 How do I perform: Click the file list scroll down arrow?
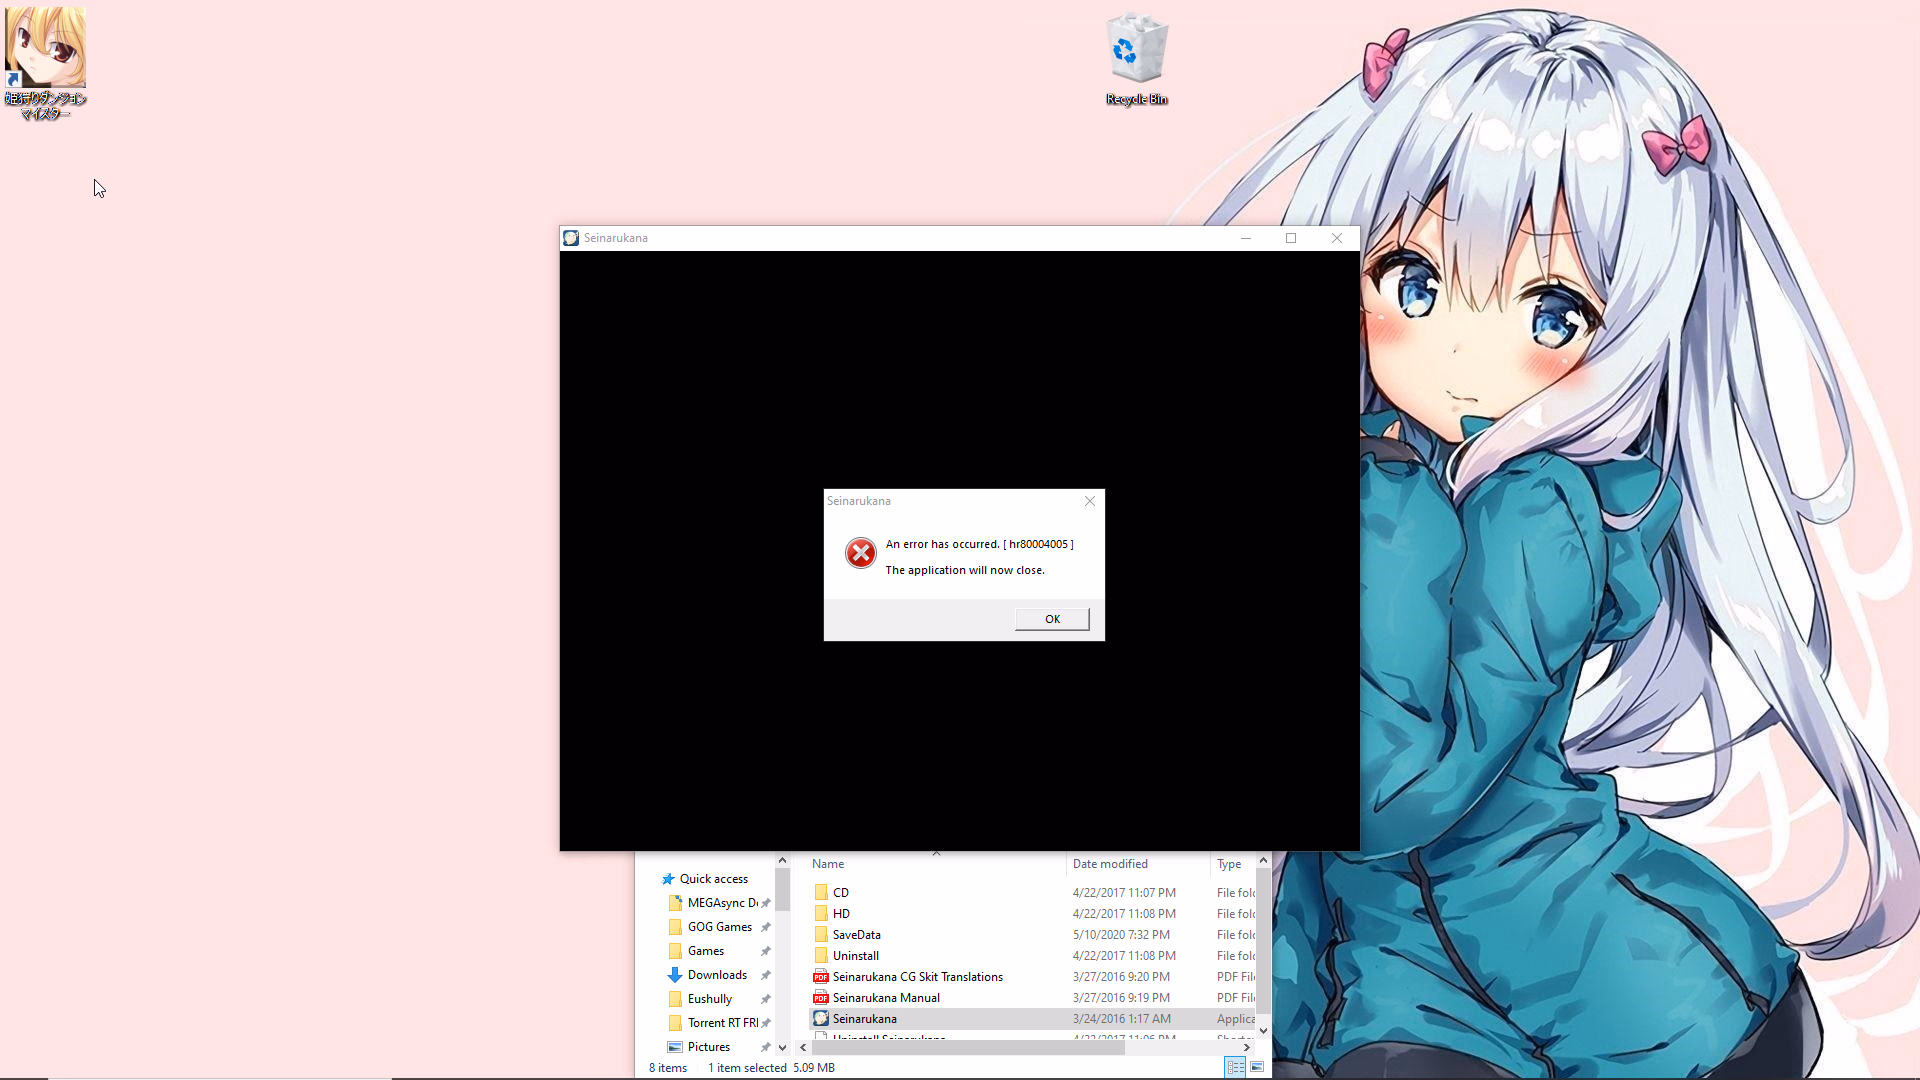tap(1263, 1031)
